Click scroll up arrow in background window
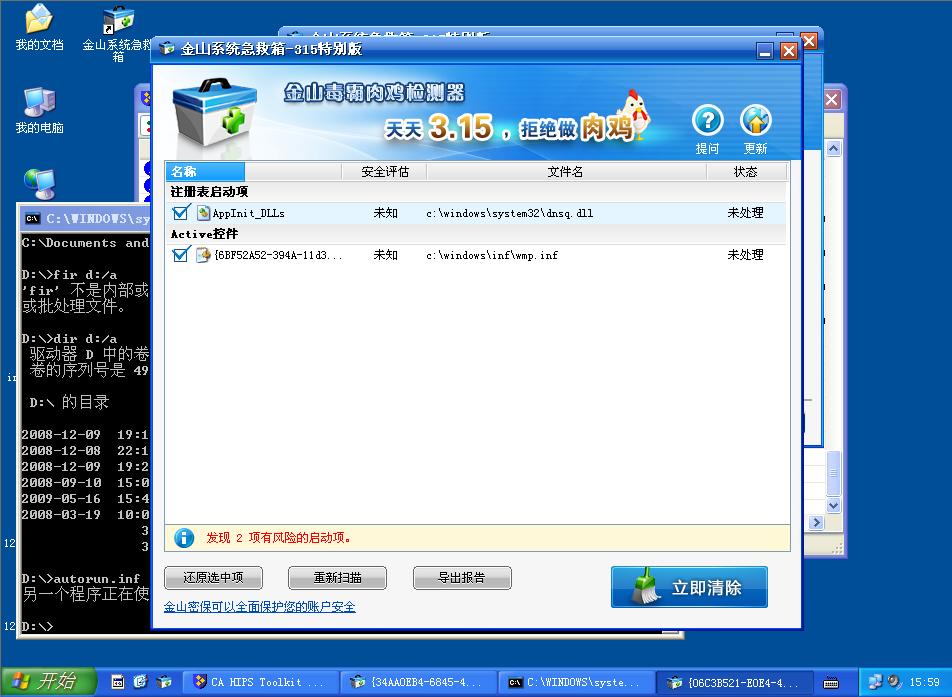The width and height of the screenshot is (952, 697). pyautogui.click(x=834, y=148)
